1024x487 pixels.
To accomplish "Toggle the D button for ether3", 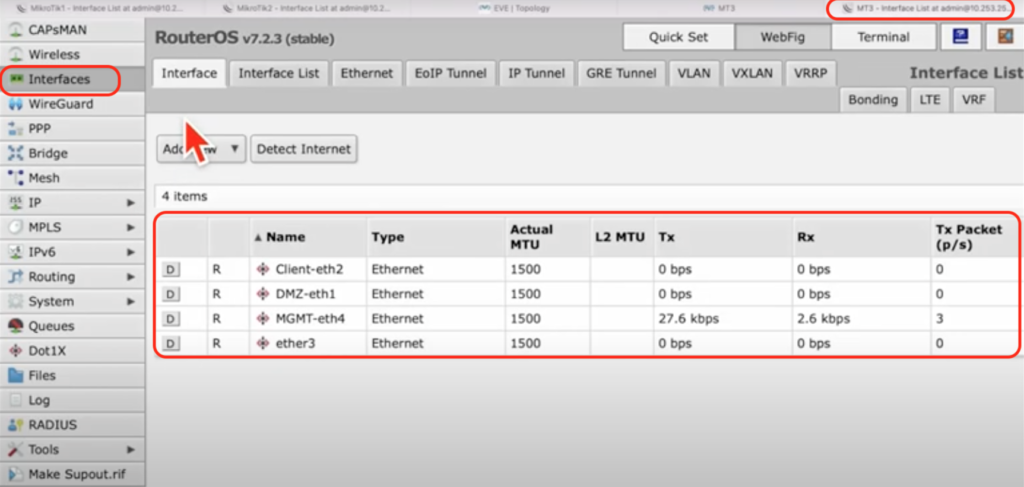I will click(x=170, y=343).
